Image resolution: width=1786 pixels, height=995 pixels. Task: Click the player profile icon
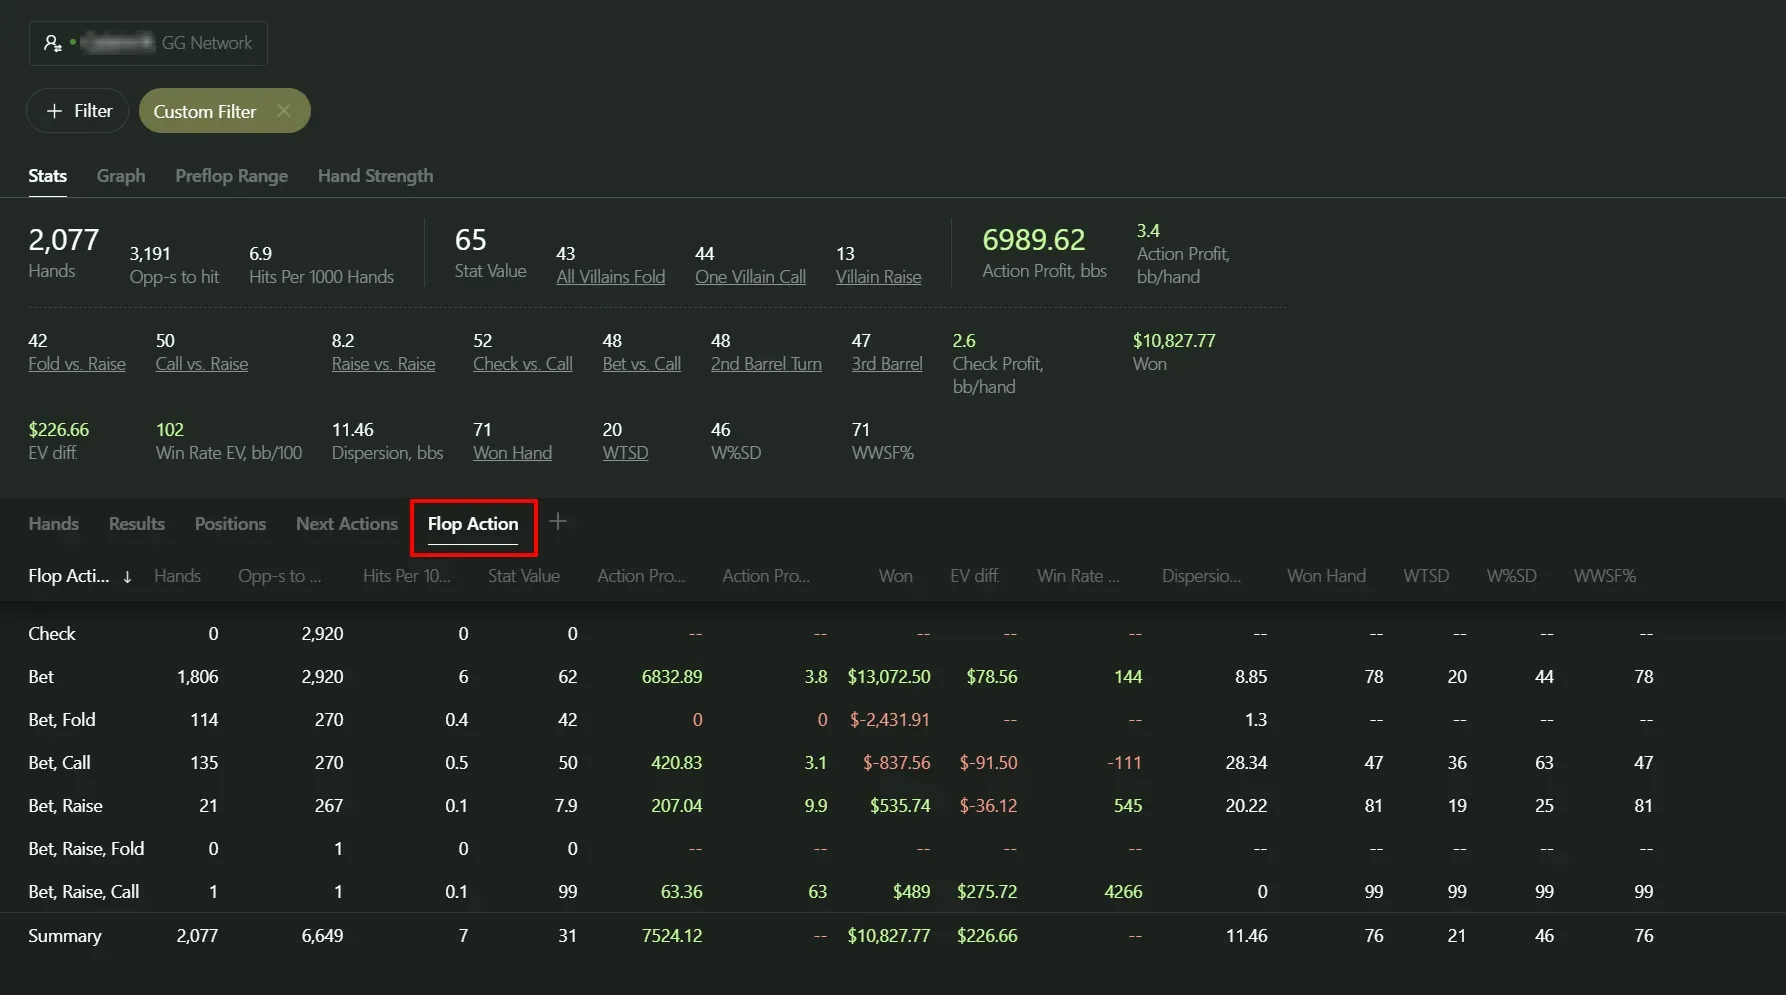(x=52, y=44)
